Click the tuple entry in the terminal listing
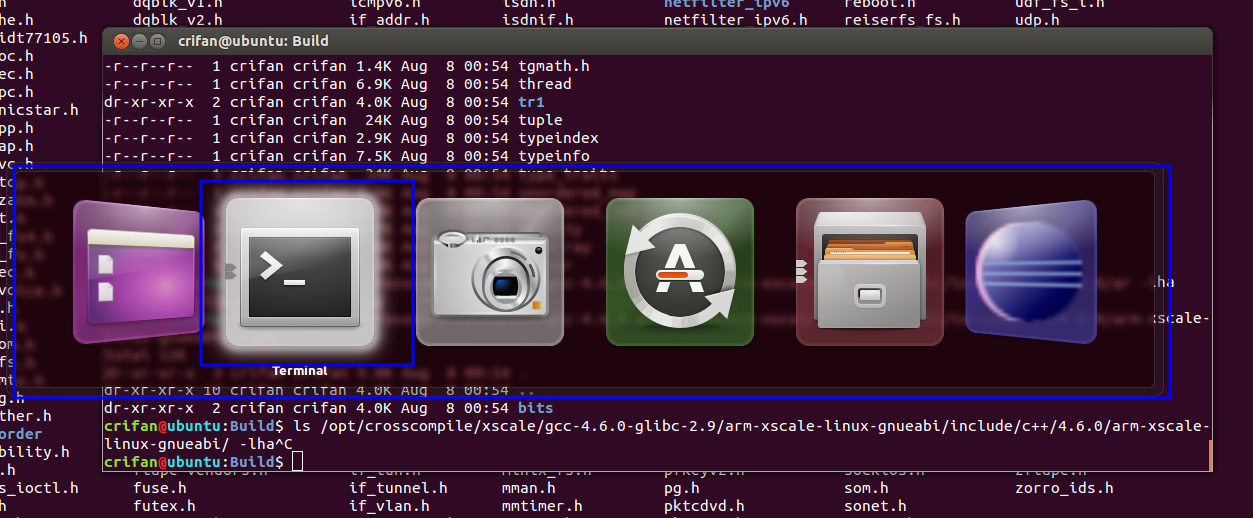The height and width of the screenshot is (518, 1253). click(x=540, y=120)
